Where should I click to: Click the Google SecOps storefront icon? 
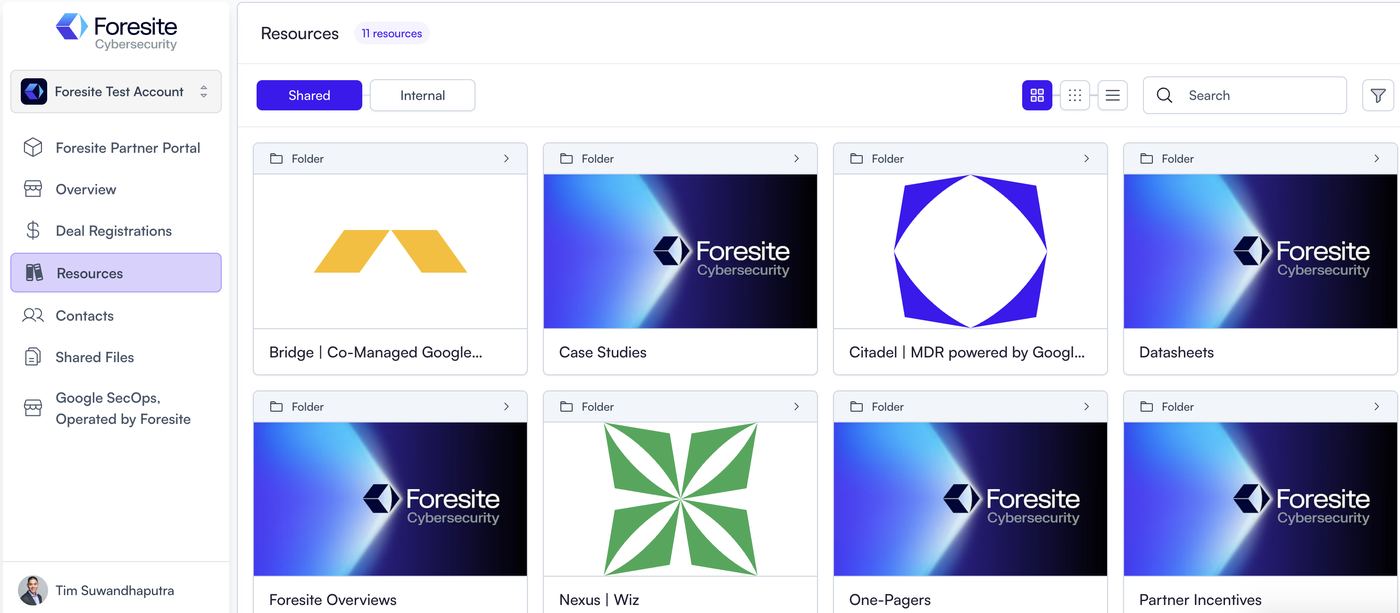[x=33, y=408]
